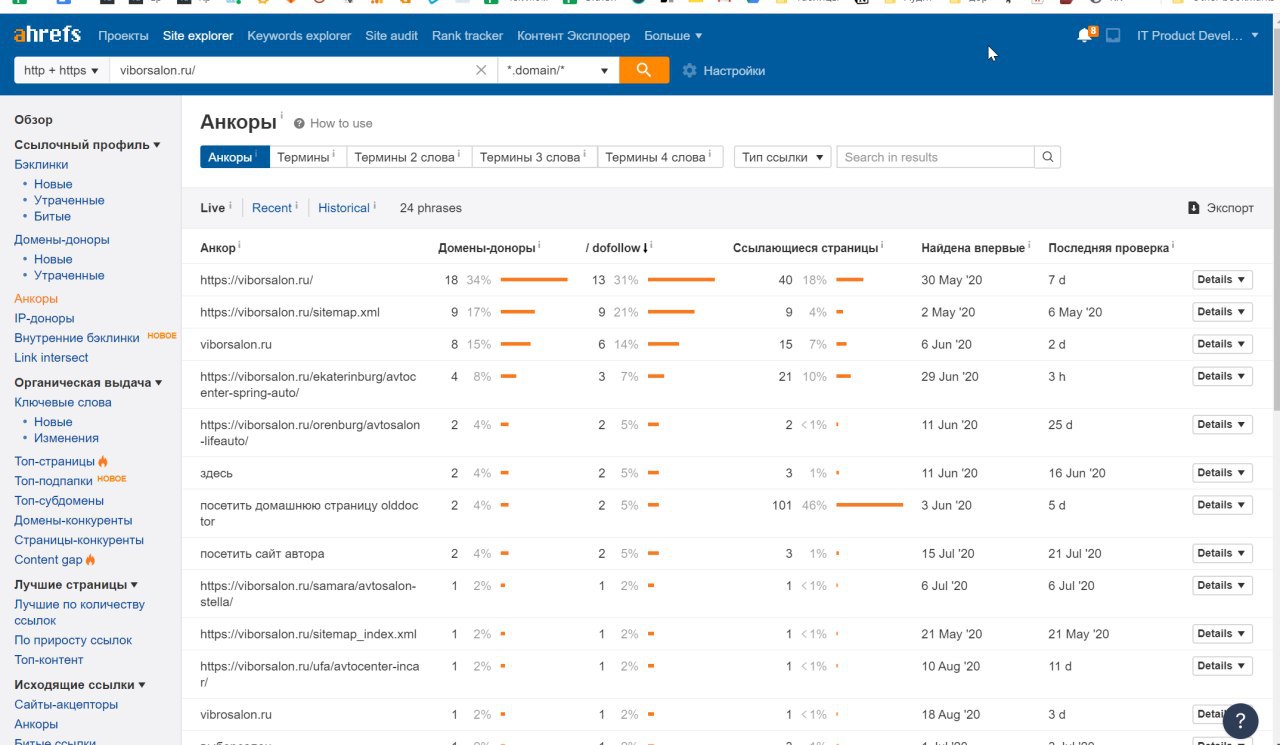Click anchor text посетить сайт автора
Viewport: 1280px width, 745px height.
(262, 553)
